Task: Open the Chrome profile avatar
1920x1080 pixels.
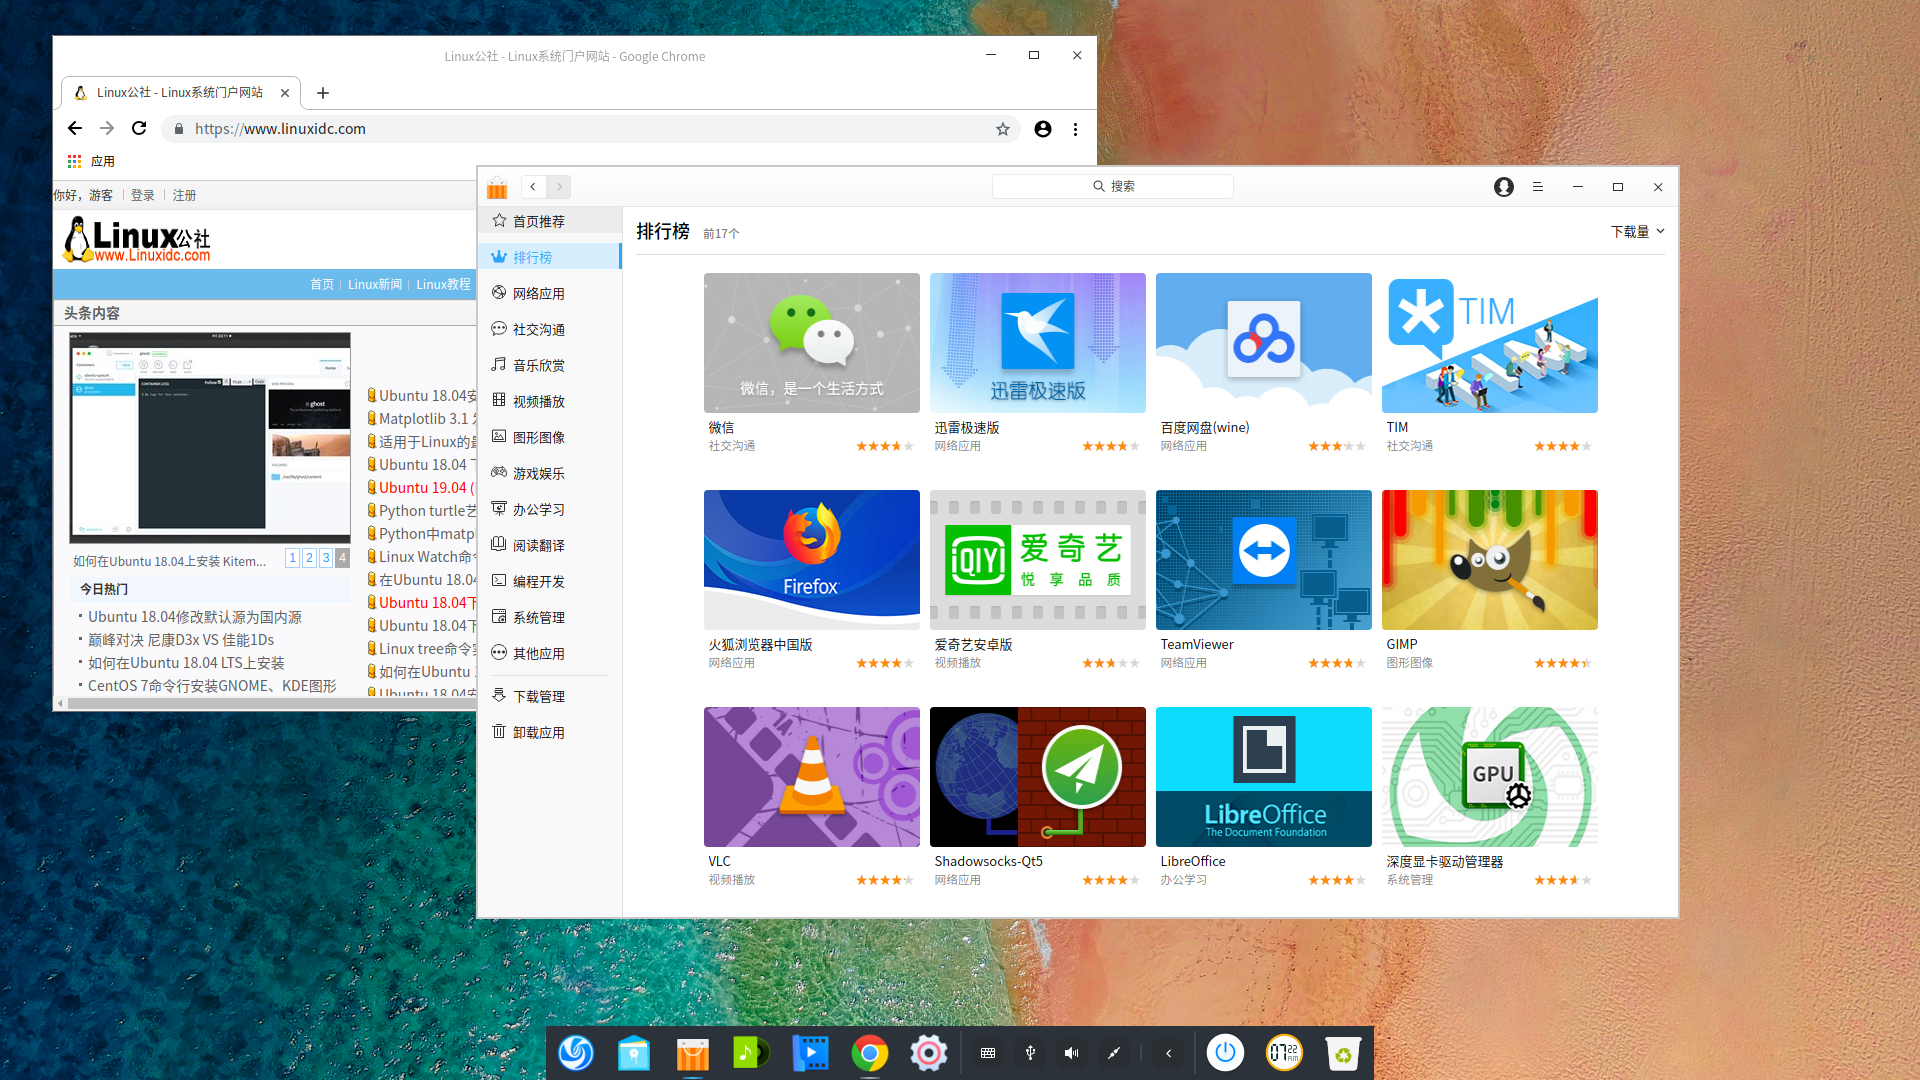Action: [x=1043, y=129]
